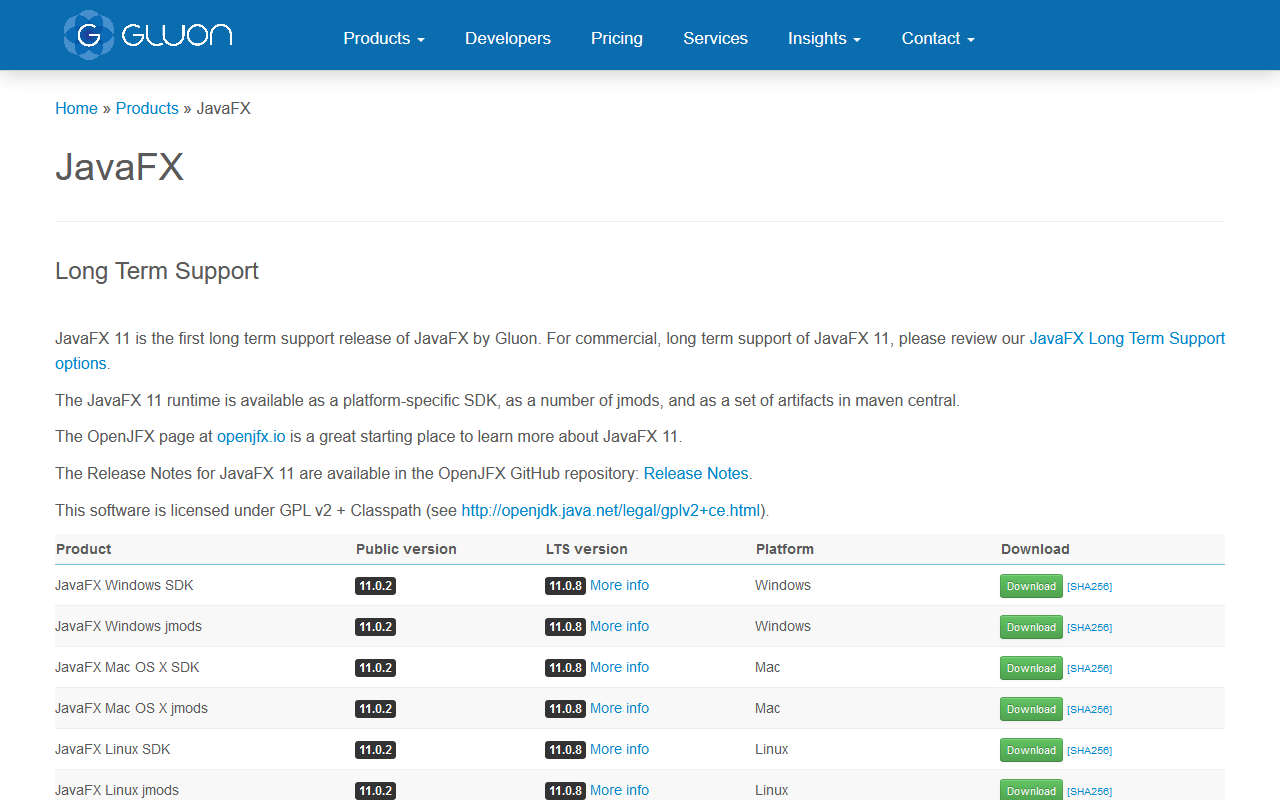
Task: Click the JavaFX page title
Action: coord(120,167)
